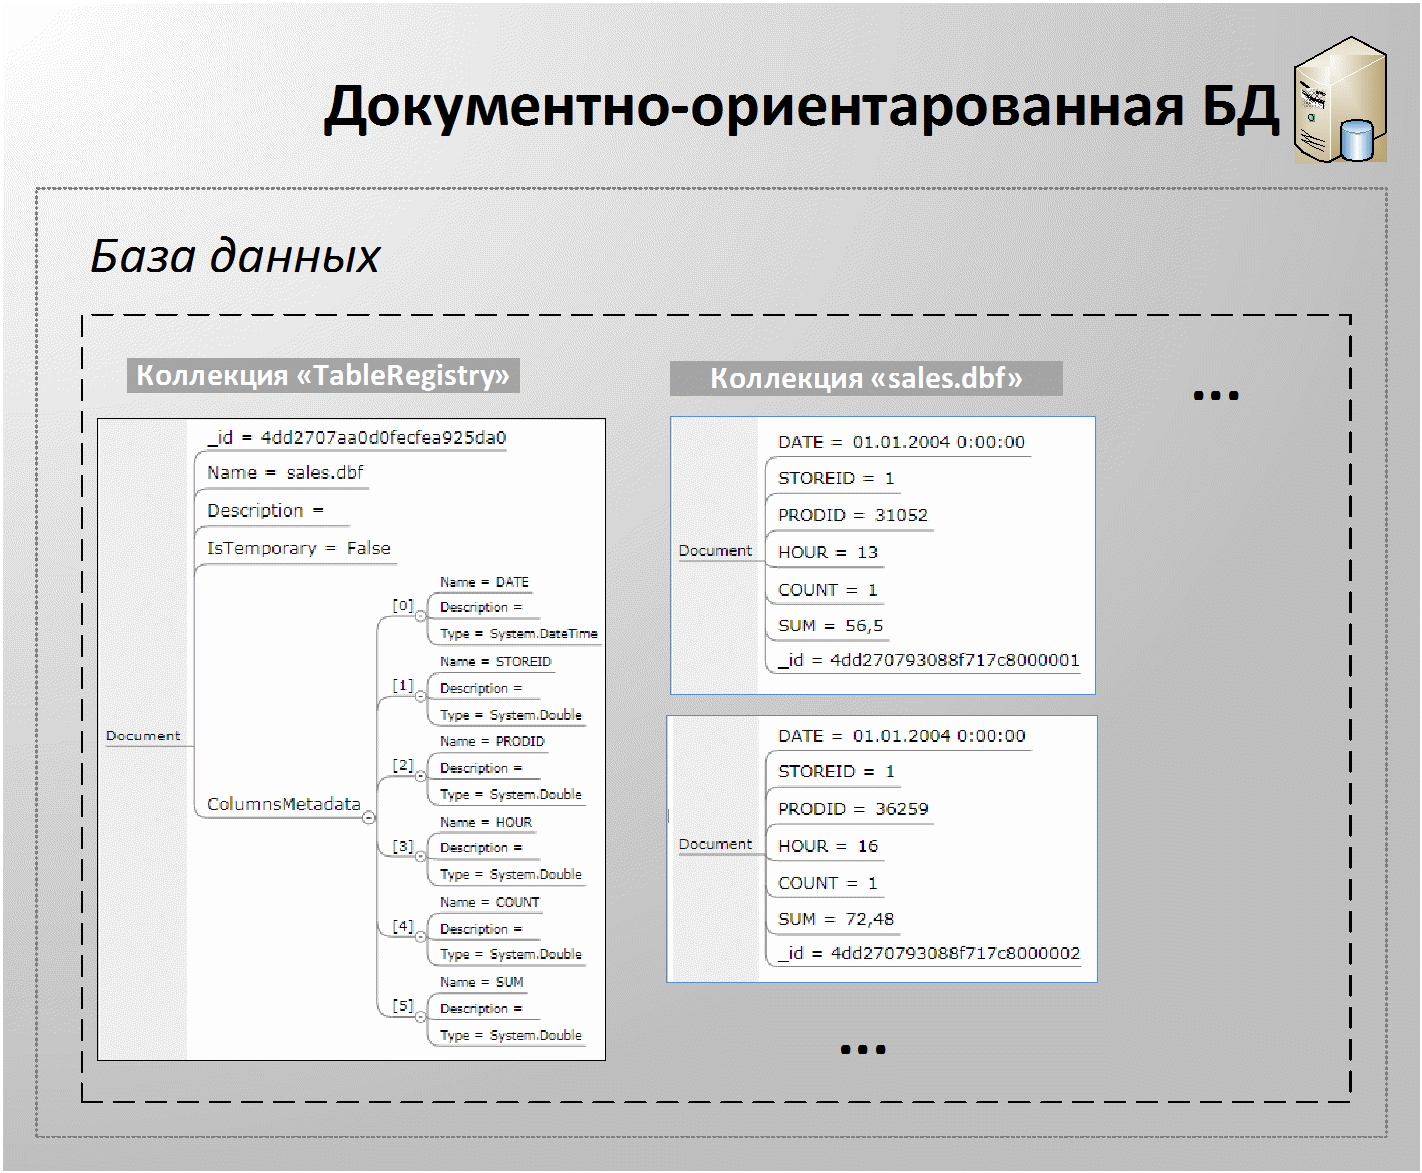
Task: Select the 'HOUR = 16' field
Action: (x=828, y=846)
